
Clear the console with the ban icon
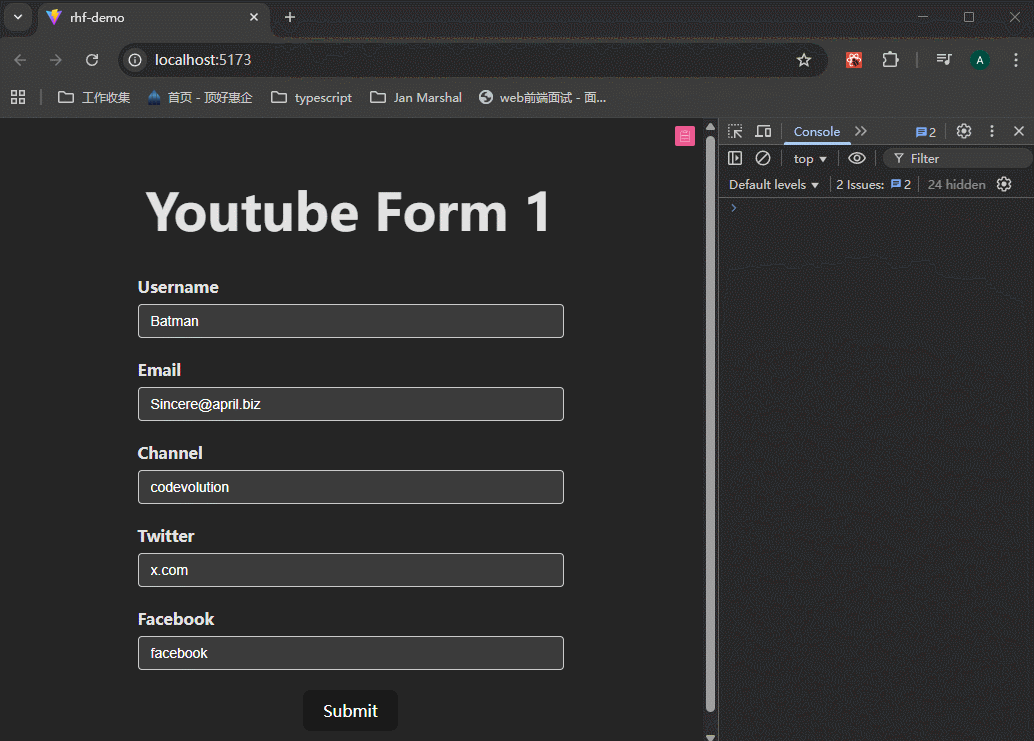click(x=763, y=158)
